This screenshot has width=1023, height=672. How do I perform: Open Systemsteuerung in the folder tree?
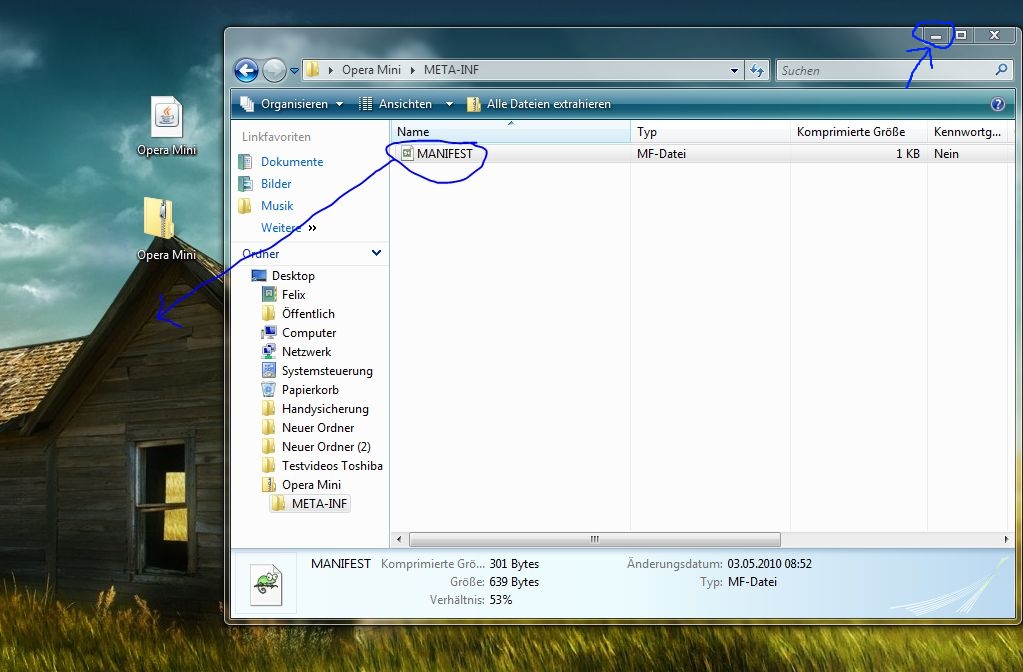pyautogui.click(x=327, y=371)
